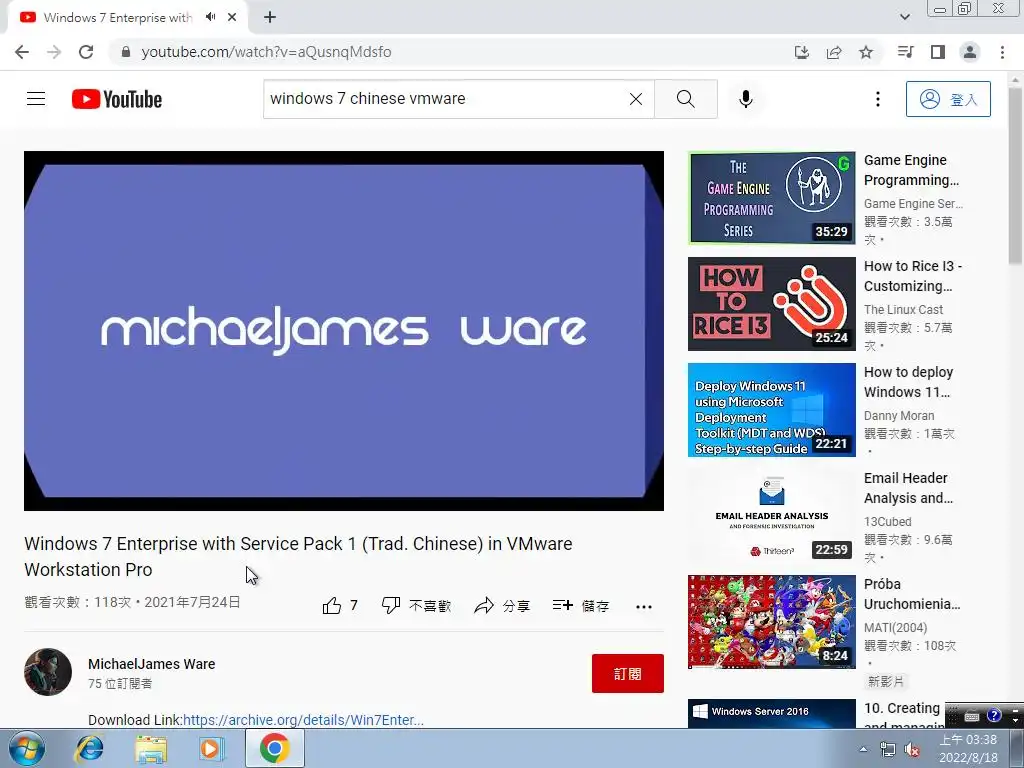The image size is (1024, 768).
Task: Click the address bar URL
Action: tap(266, 52)
